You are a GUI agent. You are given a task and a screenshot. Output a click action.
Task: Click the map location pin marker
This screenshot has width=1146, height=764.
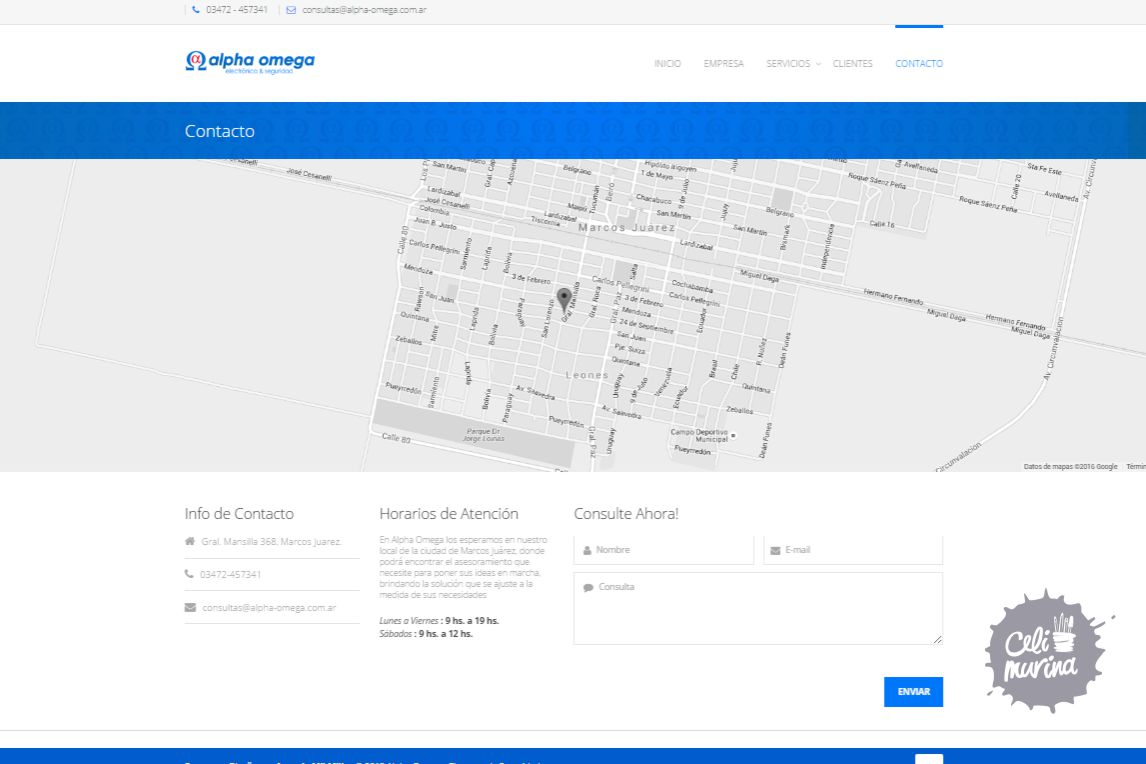click(564, 299)
